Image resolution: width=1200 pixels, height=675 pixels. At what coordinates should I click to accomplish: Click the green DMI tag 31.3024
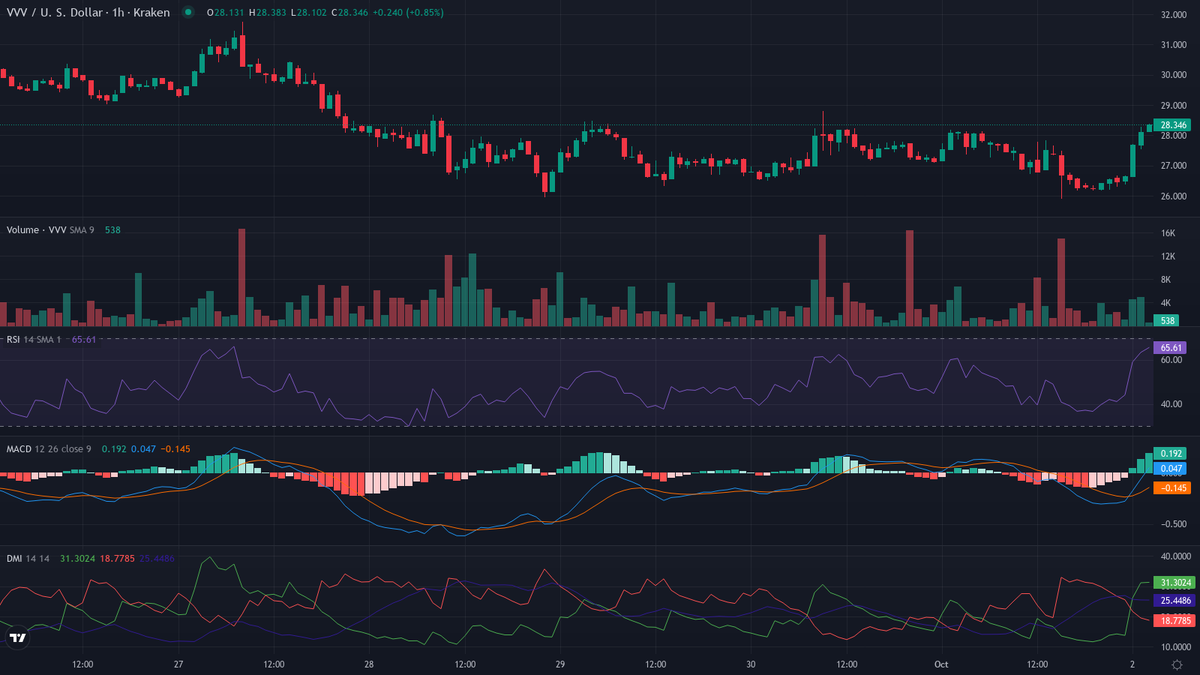[1173, 582]
